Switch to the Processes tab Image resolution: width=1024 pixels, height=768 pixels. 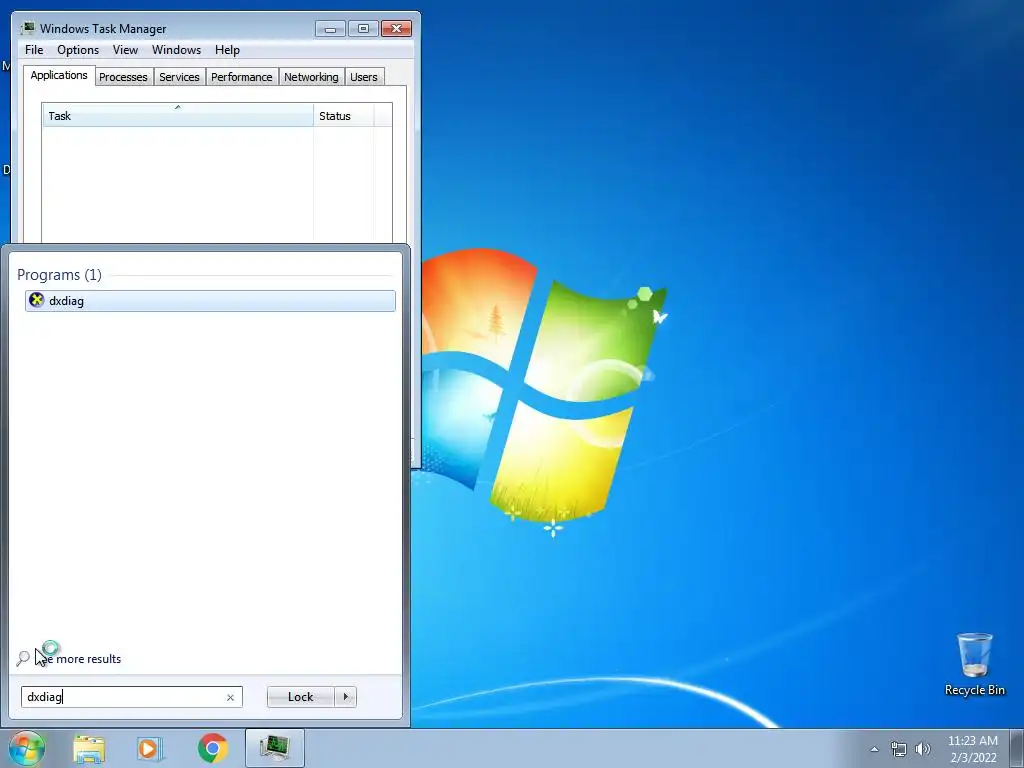tap(123, 77)
